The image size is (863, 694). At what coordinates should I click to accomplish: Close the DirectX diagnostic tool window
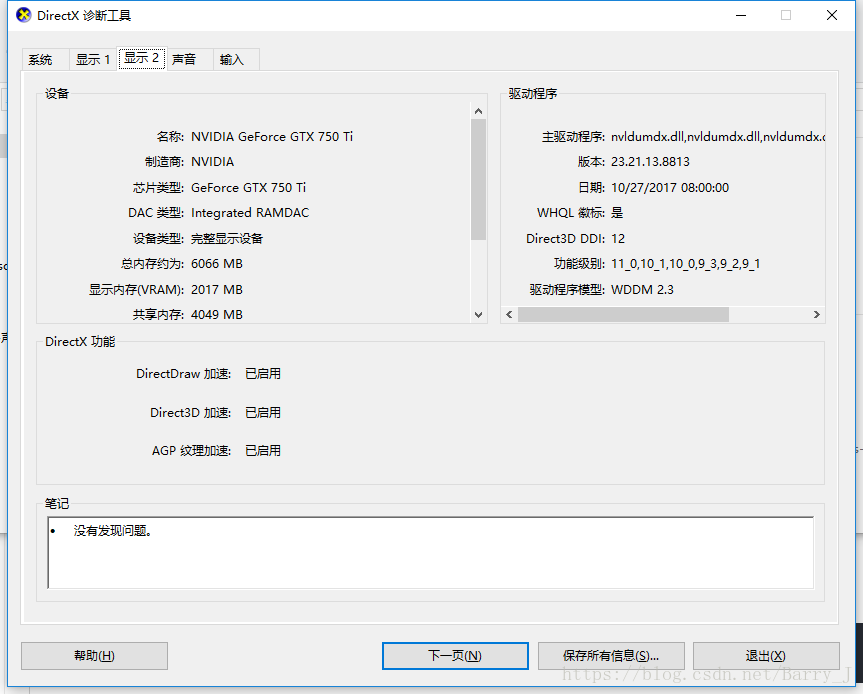coord(832,15)
